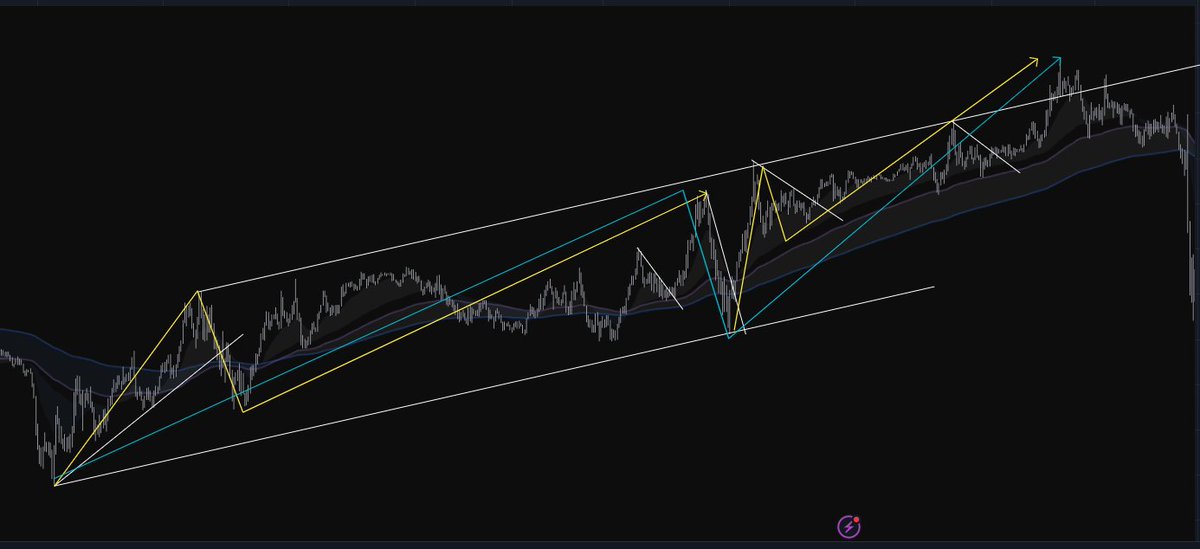Image resolution: width=1200 pixels, height=549 pixels.
Task: Click the purple lightning bolt event icon
Action: point(849,526)
